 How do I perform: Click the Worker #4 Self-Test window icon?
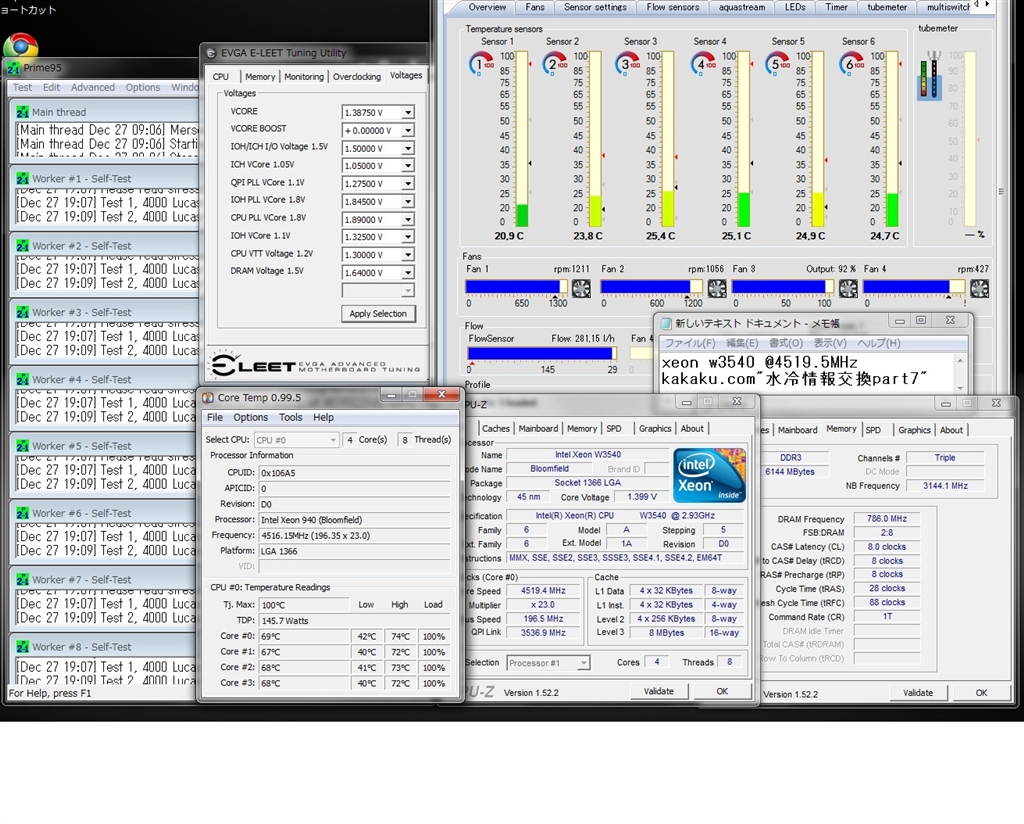point(23,380)
